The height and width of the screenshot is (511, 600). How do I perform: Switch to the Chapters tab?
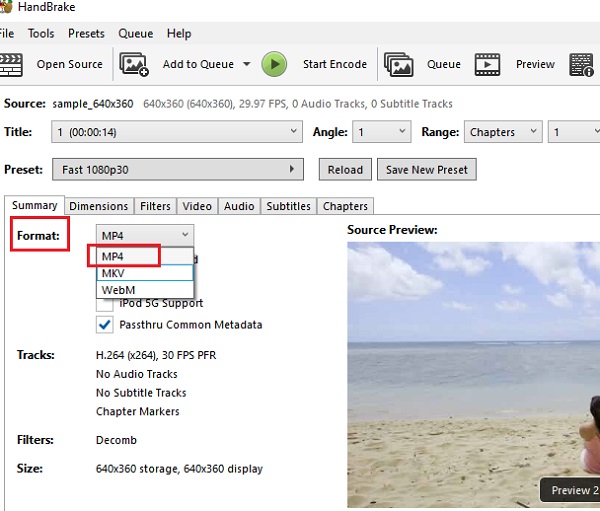[x=345, y=206]
